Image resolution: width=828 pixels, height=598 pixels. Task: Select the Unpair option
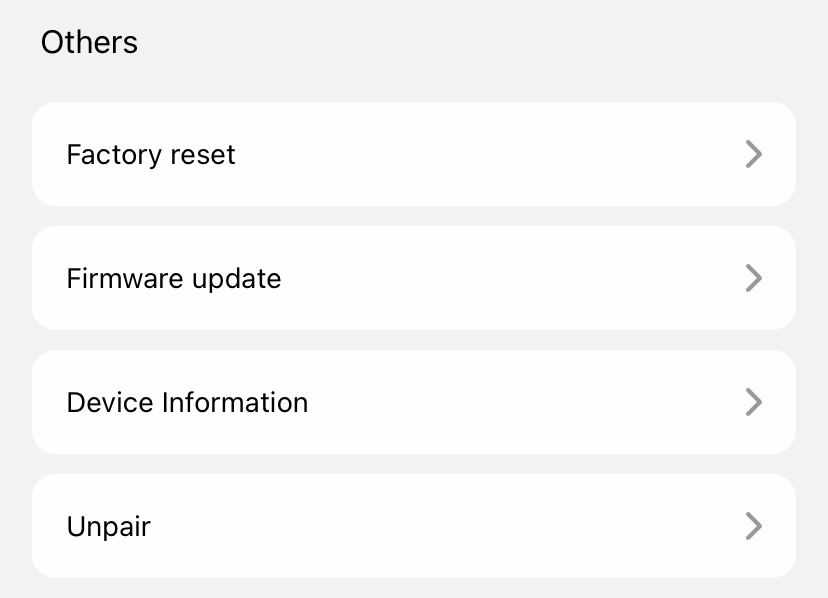point(414,526)
